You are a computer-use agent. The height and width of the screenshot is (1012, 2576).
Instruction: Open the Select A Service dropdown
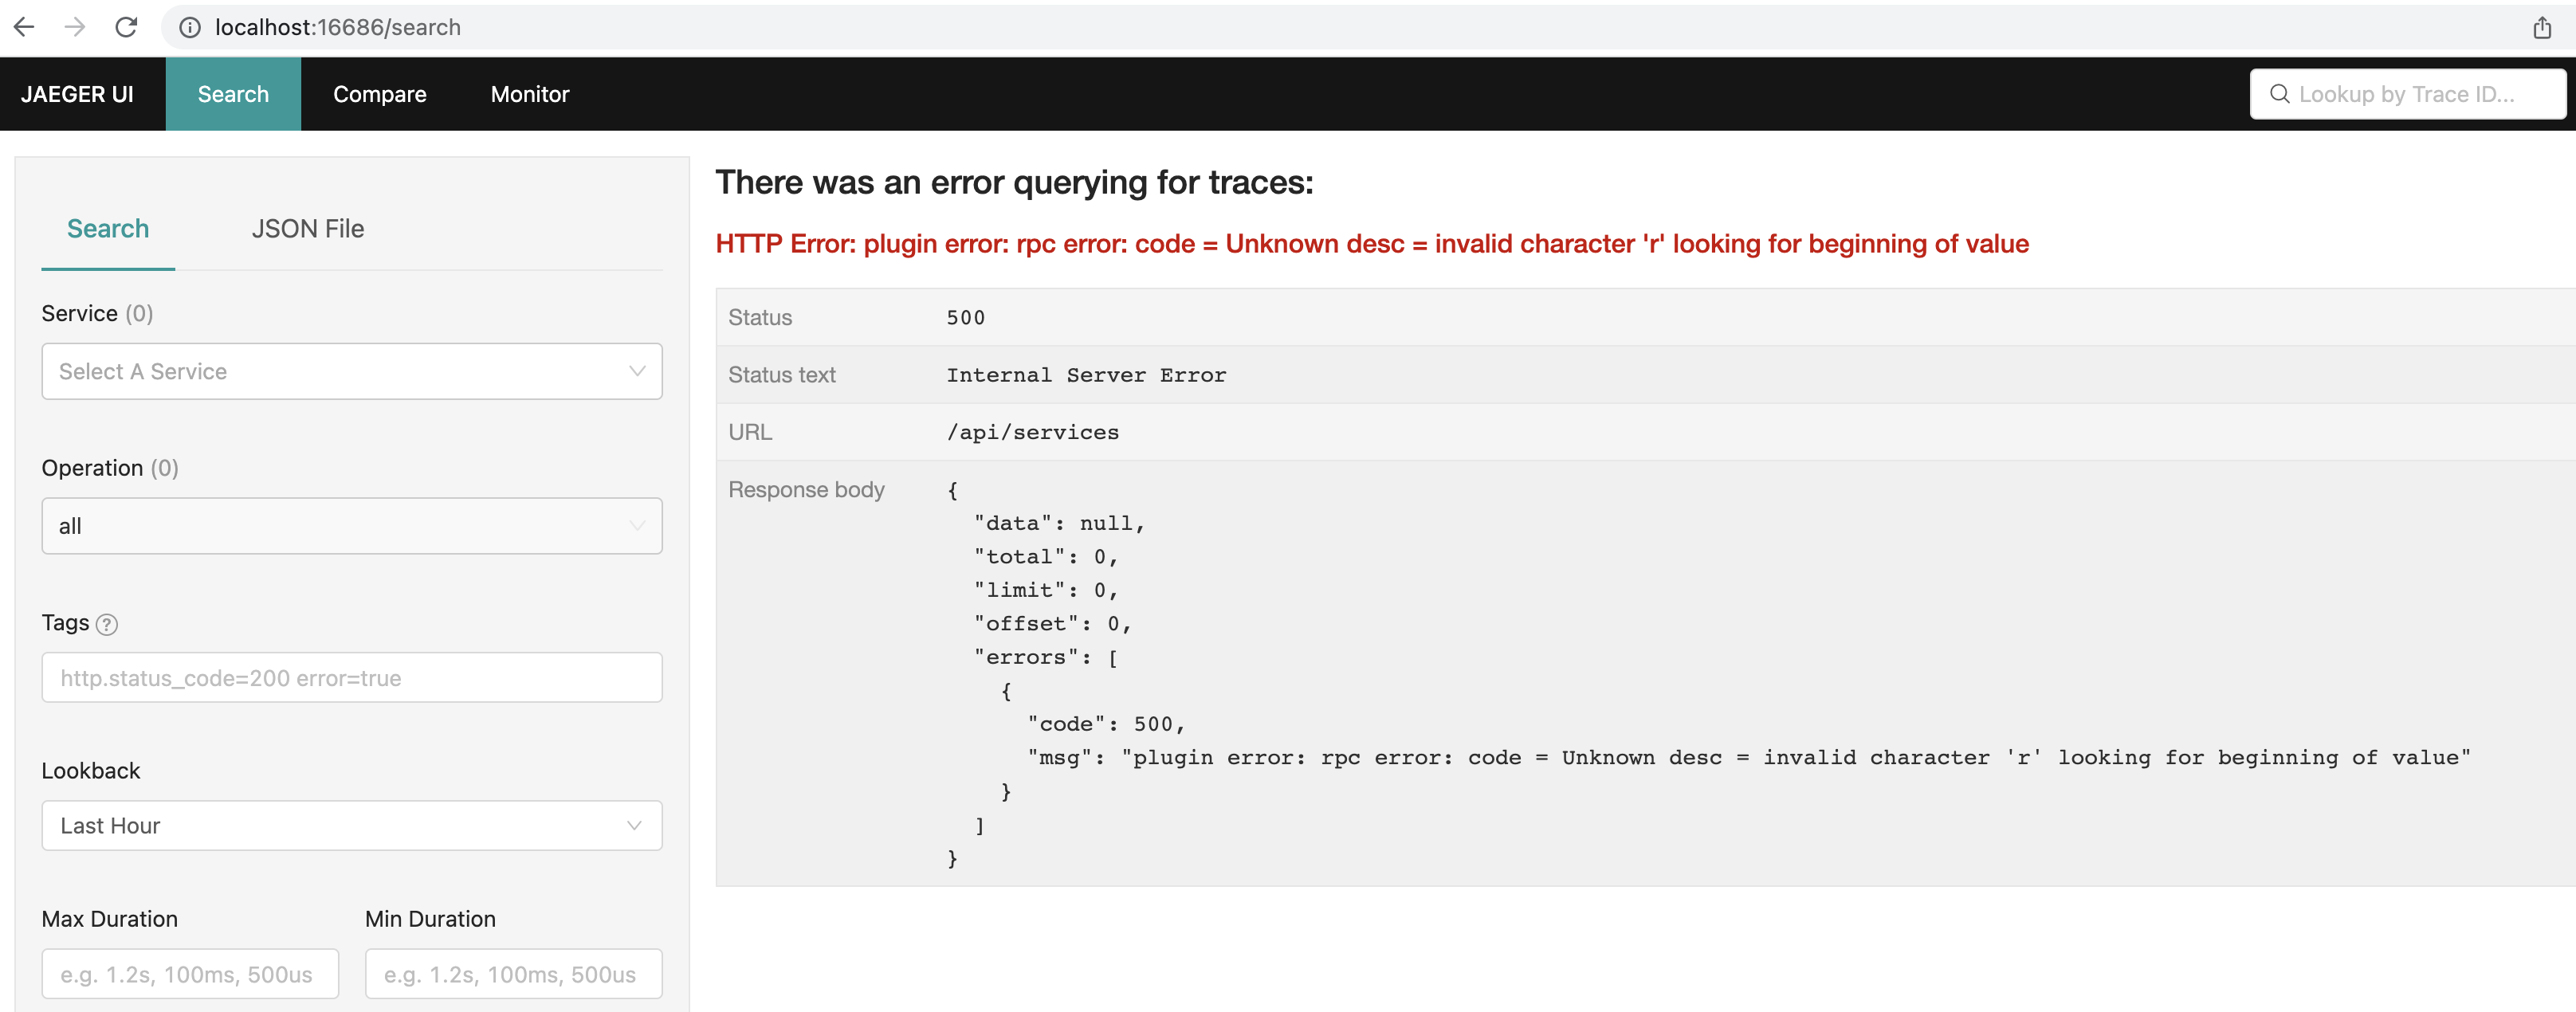[351, 371]
